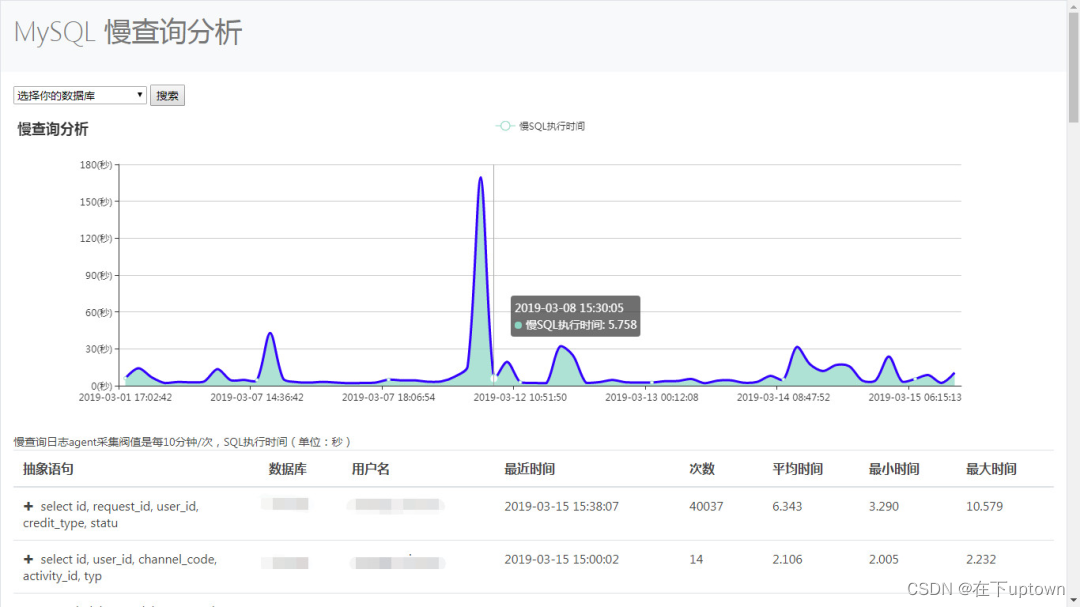The height and width of the screenshot is (607, 1080).
Task: Toggle the 慢SQL执行时间 legend series
Action: 541,126
